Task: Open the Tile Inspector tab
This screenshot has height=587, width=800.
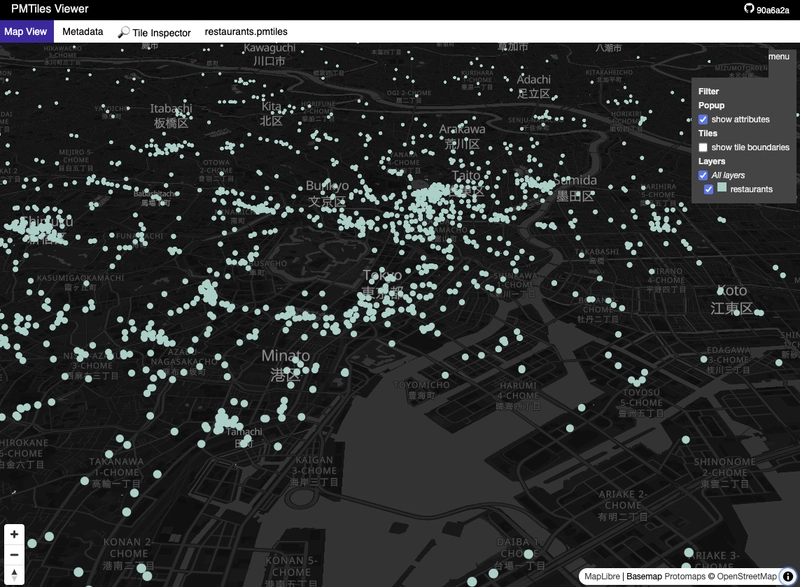Action: click(x=155, y=32)
